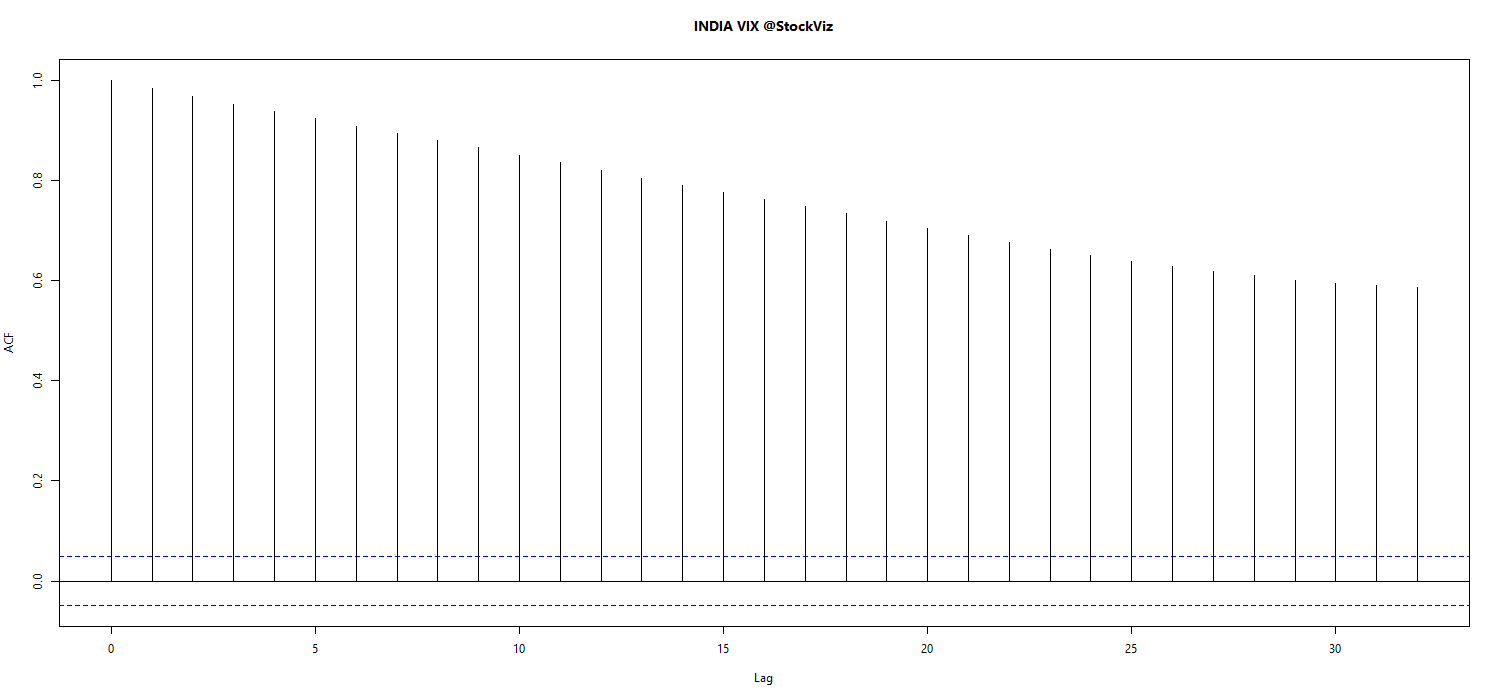Select the x-axis tick label 30
Image resolution: width=1500 pixels, height=700 pixels.
coord(1335,647)
